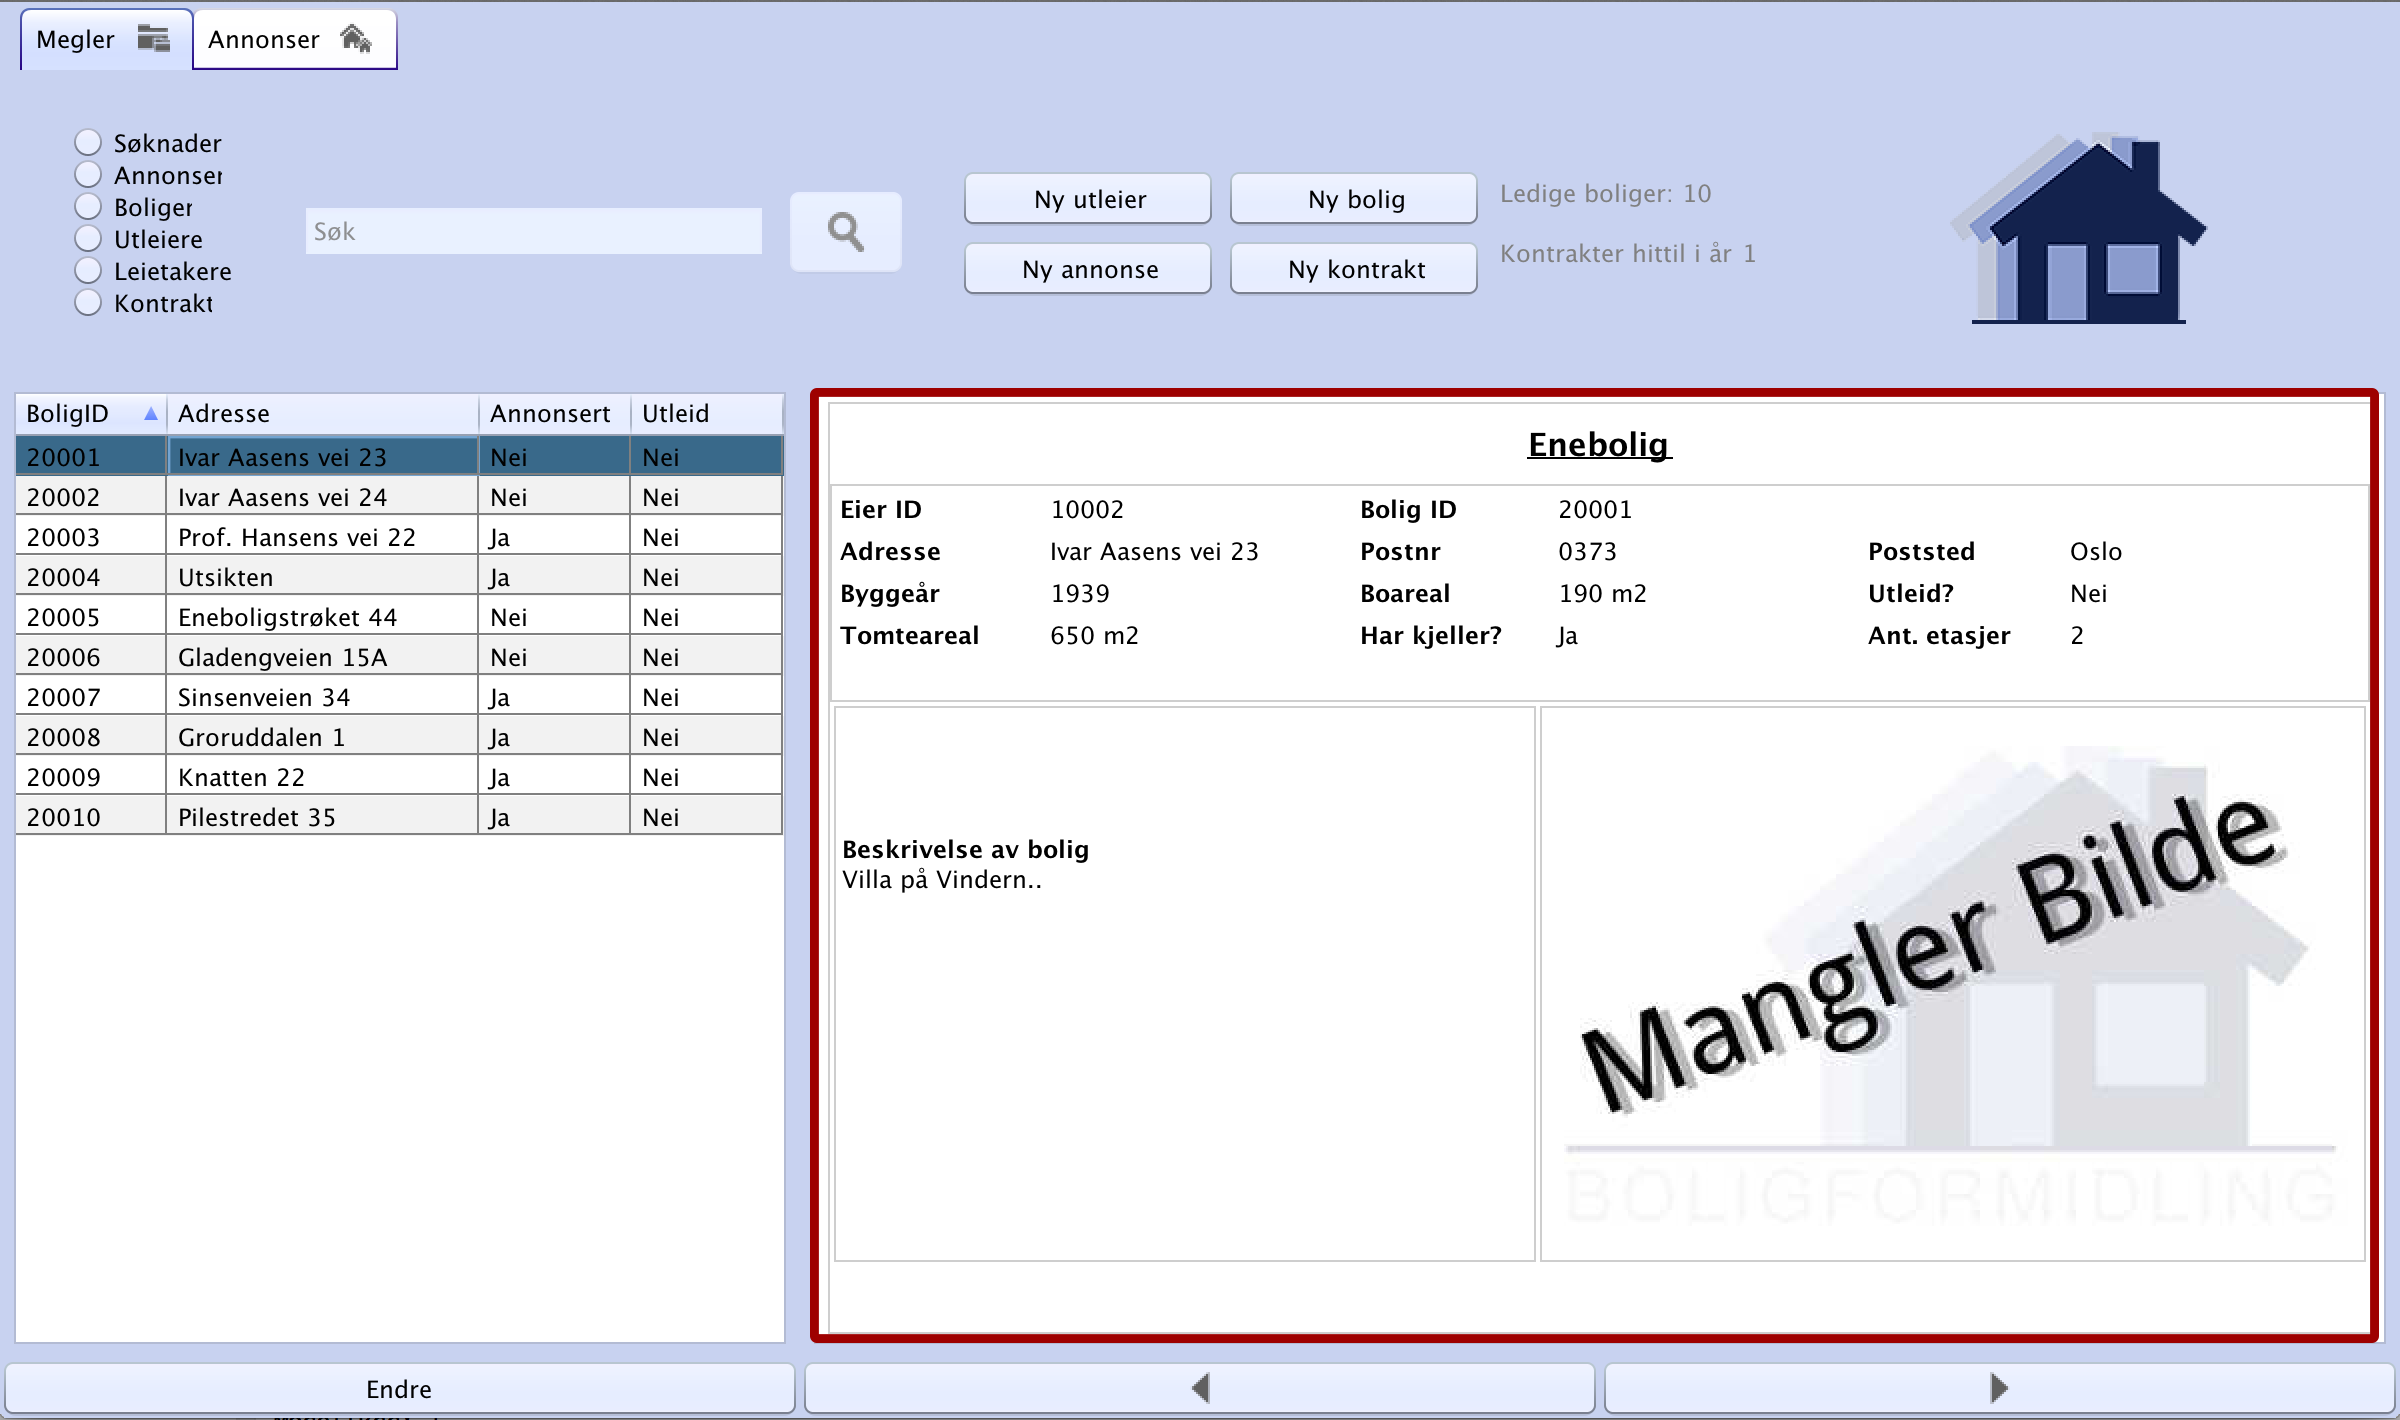Sort by the Adresse column header
Viewport: 2400px width, 1420px height.
tap(322, 414)
